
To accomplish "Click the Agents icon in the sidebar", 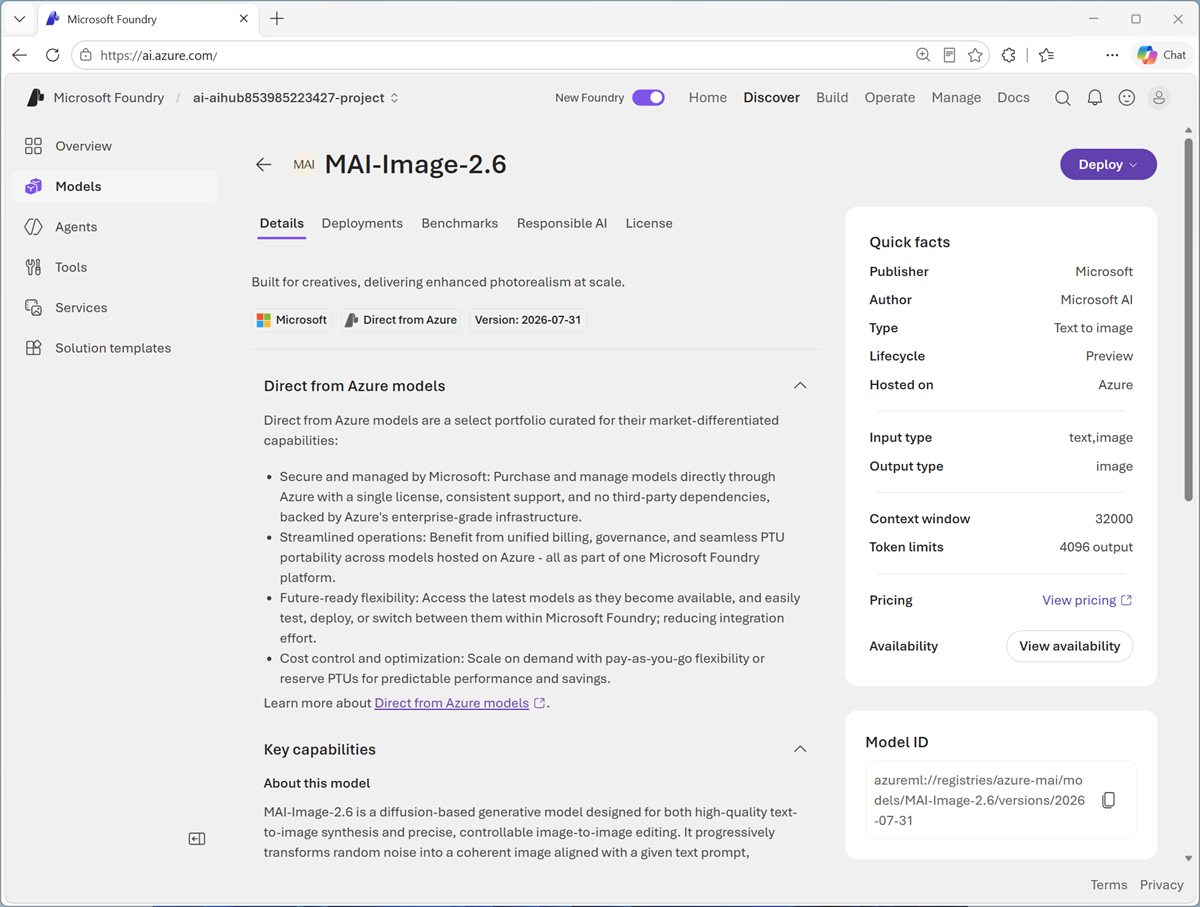I will (33, 227).
